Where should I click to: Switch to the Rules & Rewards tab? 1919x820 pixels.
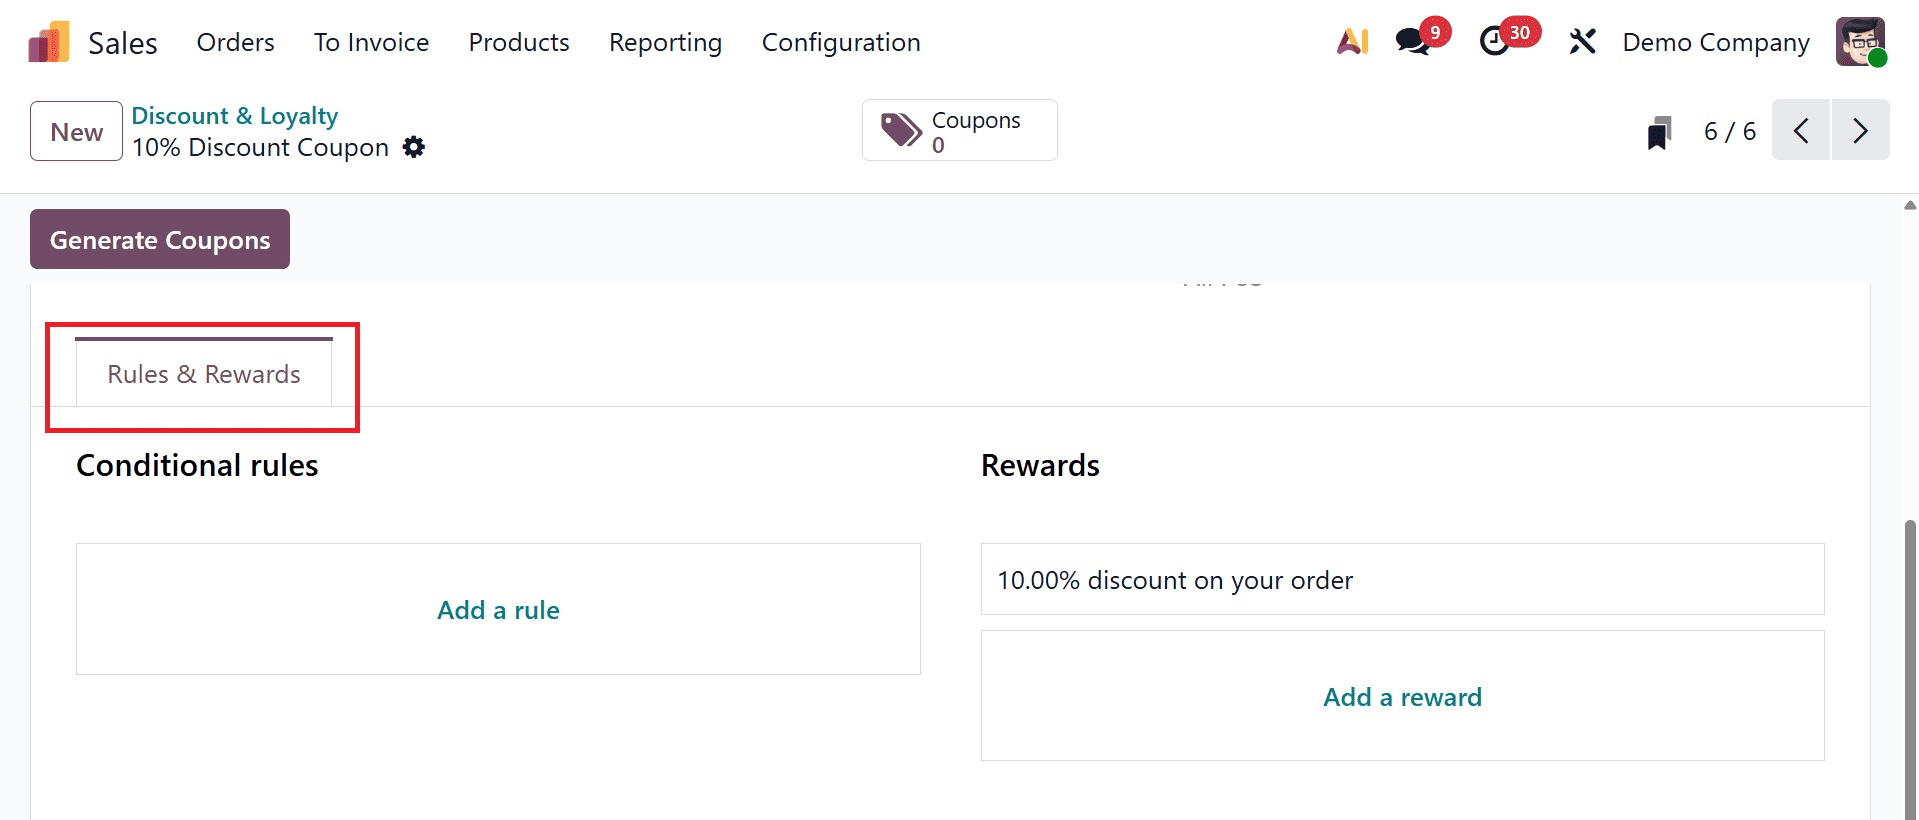[x=204, y=374]
